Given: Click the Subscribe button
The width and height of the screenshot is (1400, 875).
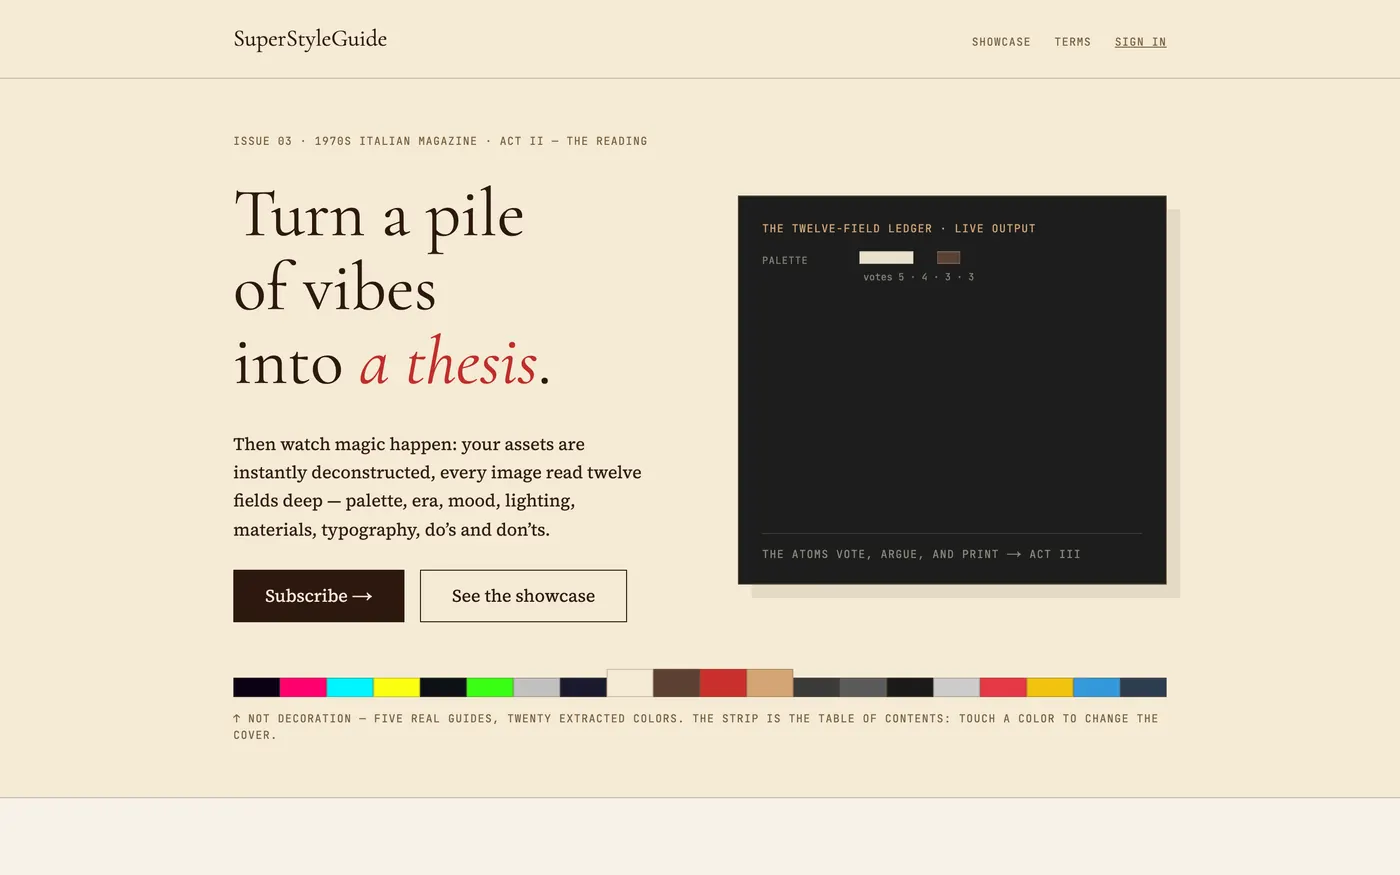Looking at the screenshot, I should pyautogui.click(x=319, y=596).
